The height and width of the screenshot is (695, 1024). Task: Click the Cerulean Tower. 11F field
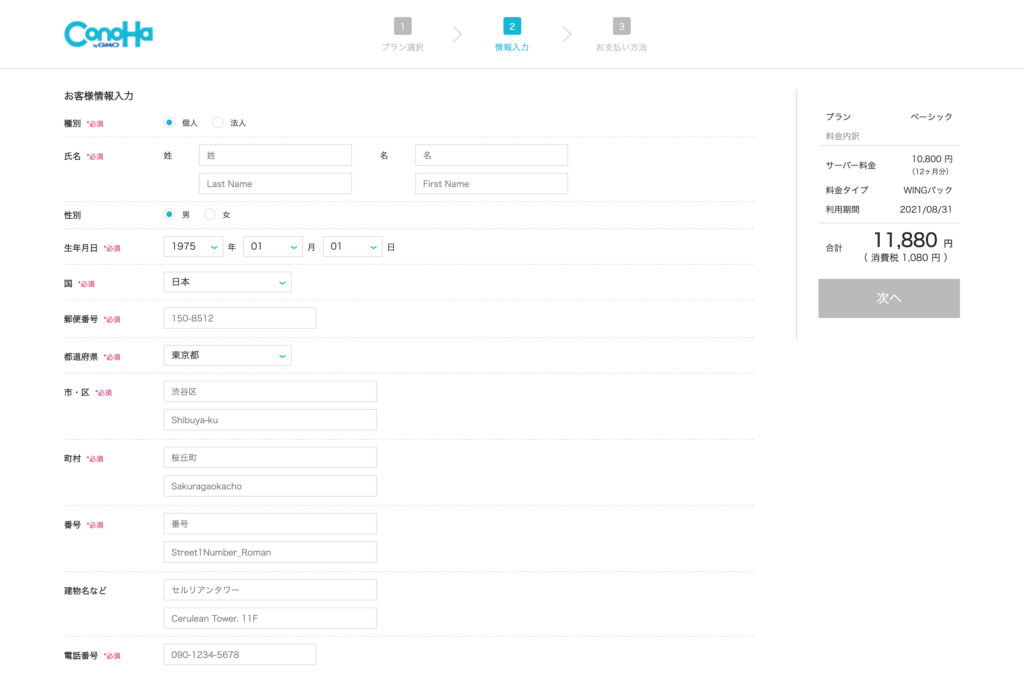pyautogui.click(x=270, y=618)
